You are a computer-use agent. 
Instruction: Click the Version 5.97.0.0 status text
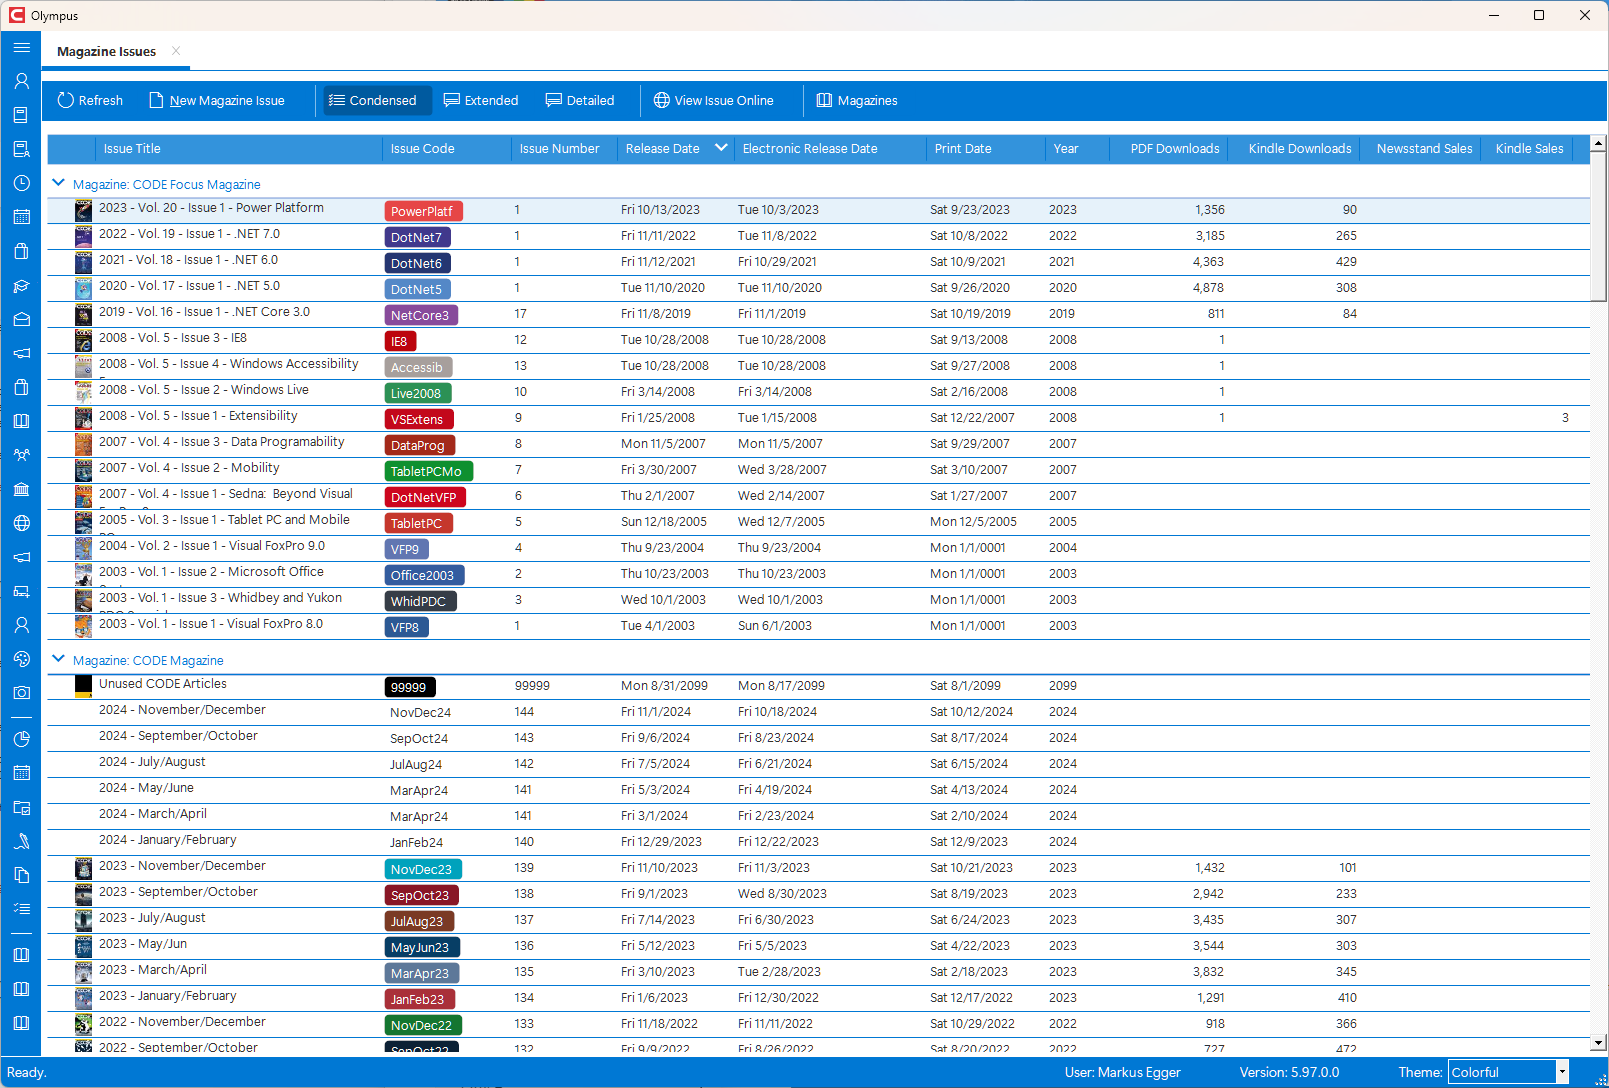(1289, 1072)
